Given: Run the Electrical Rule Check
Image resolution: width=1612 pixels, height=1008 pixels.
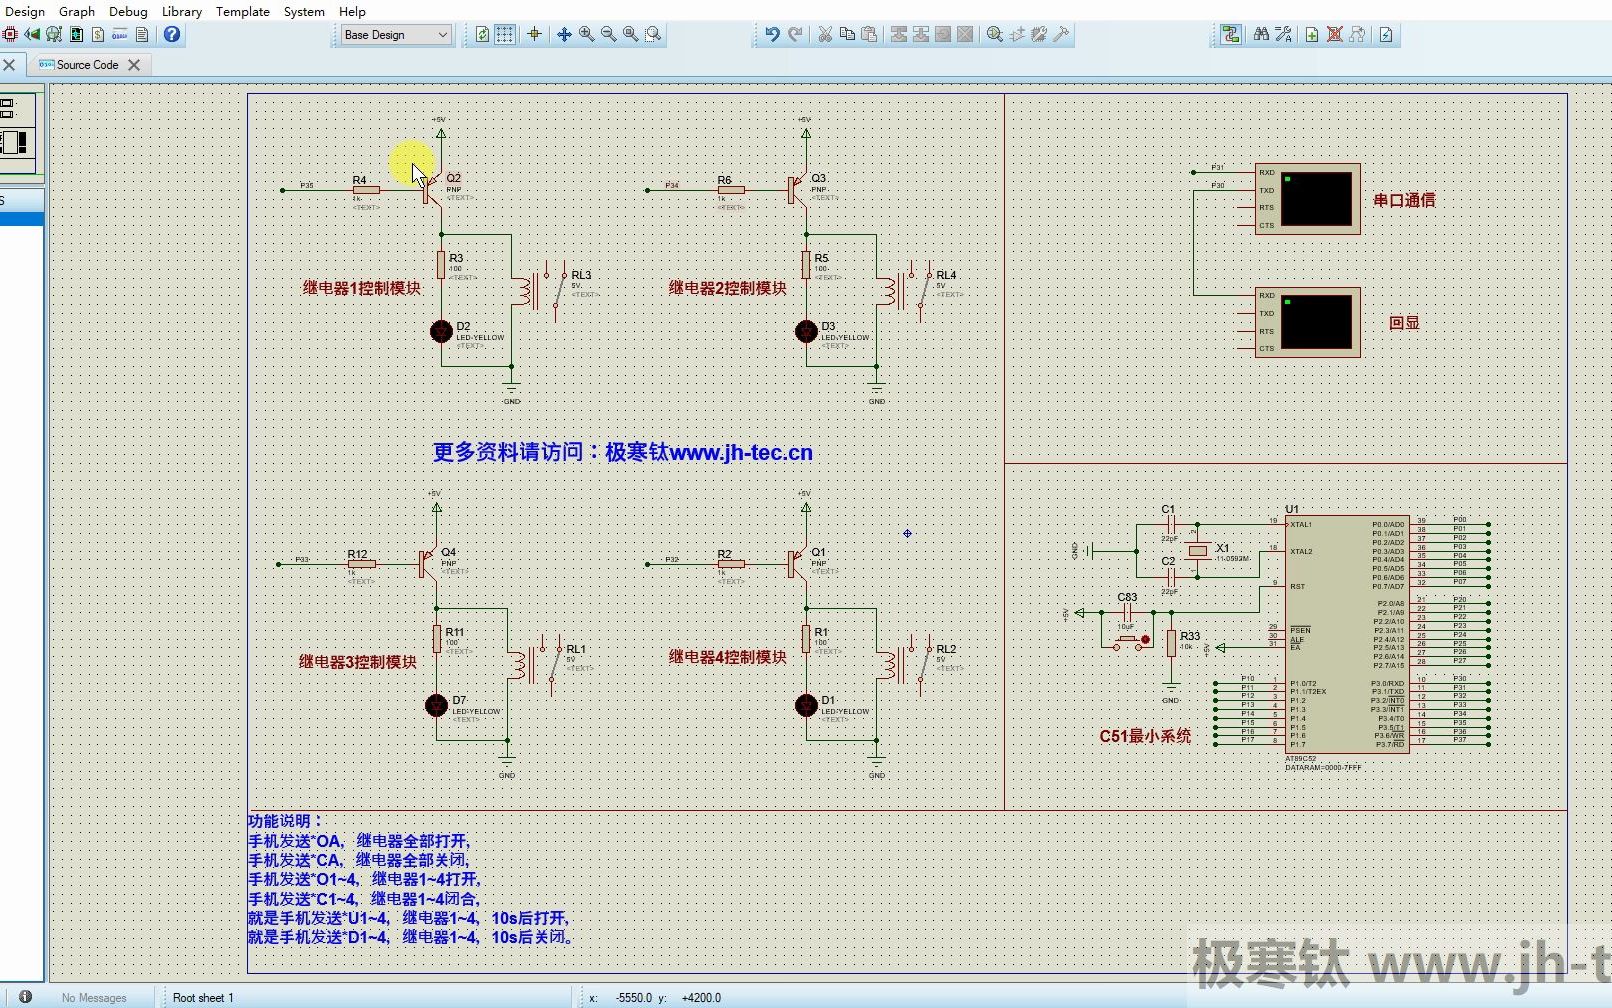Looking at the screenshot, I should tap(1385, 35).
